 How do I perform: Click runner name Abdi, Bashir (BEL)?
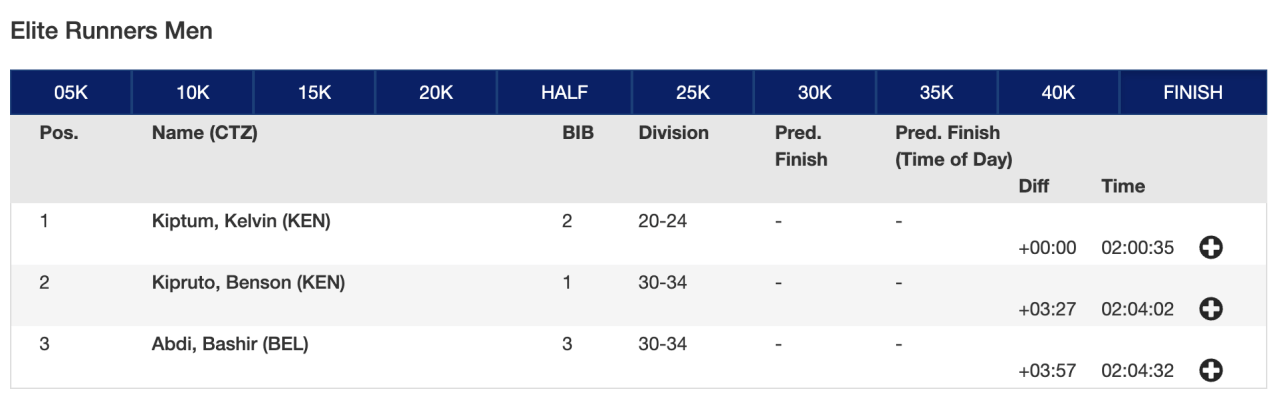pos(230,345)
